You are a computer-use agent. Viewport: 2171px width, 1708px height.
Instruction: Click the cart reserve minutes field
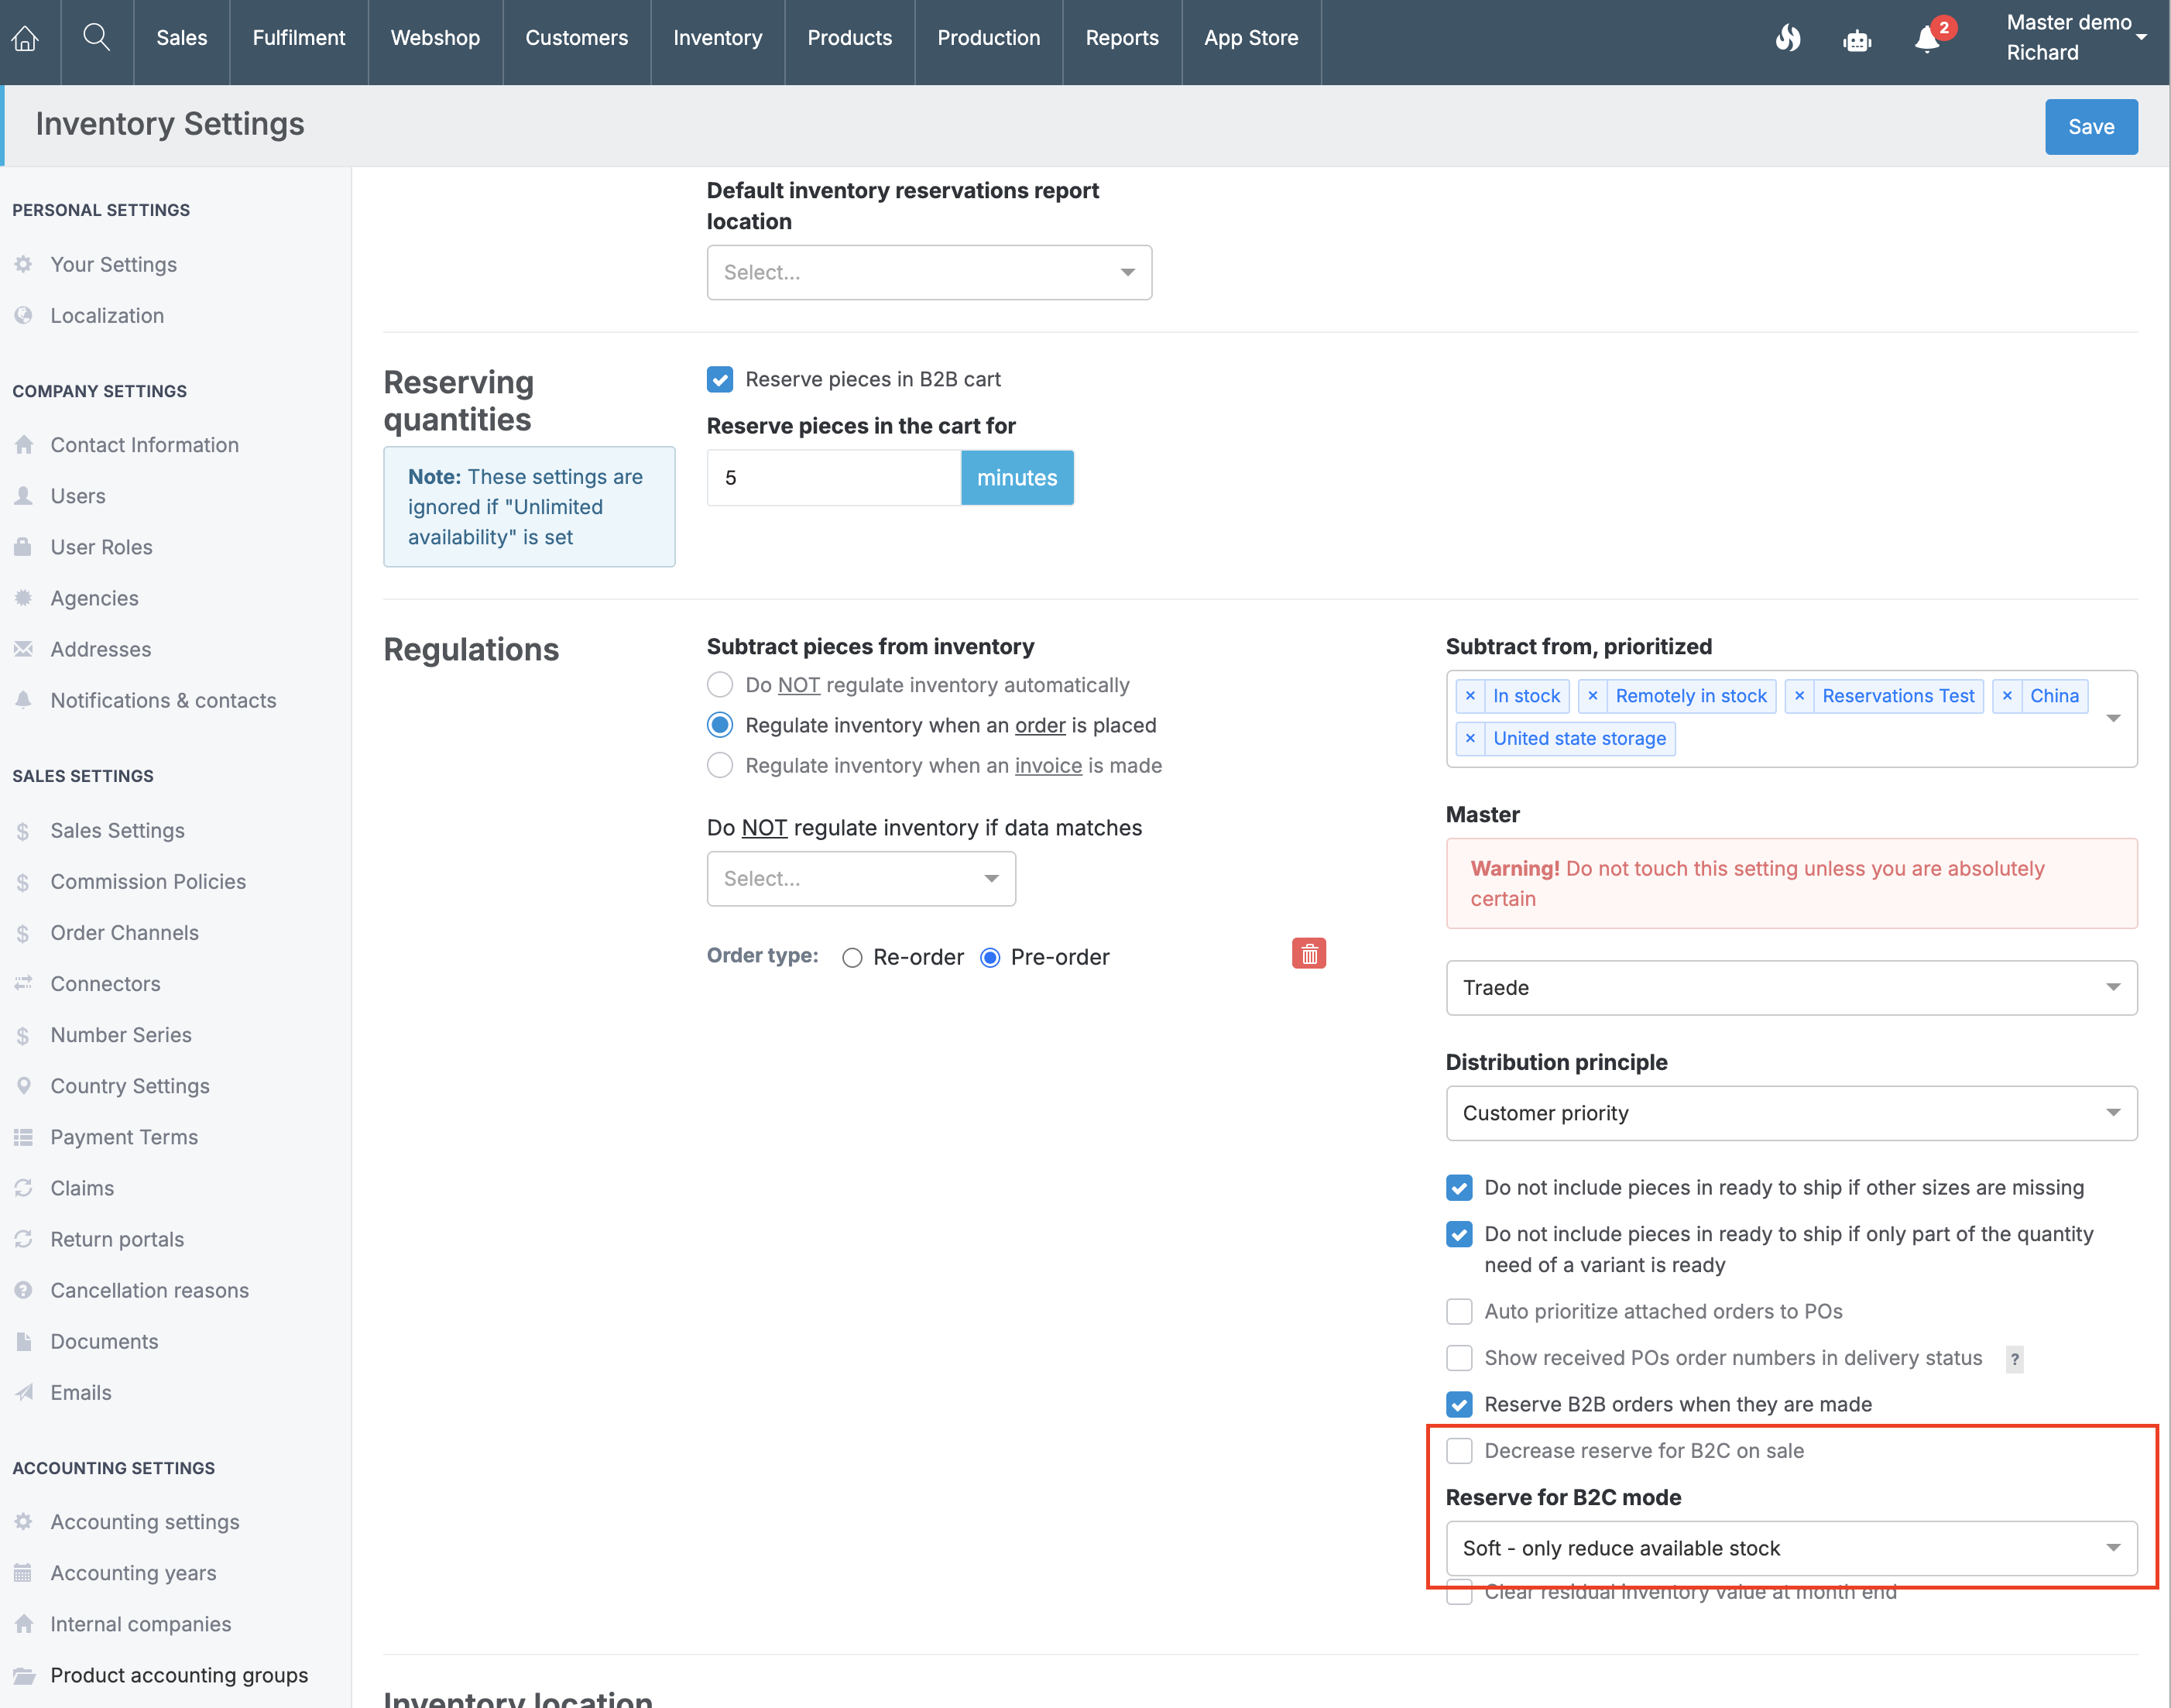pyautogui.click(x=834, y=478)
